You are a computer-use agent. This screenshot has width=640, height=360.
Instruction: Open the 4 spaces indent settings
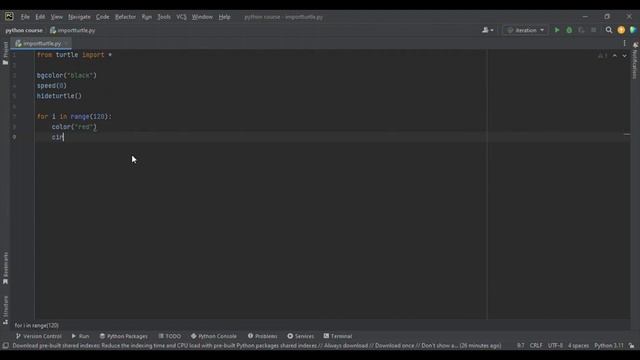pyautogui.click(x=578, y=346)
